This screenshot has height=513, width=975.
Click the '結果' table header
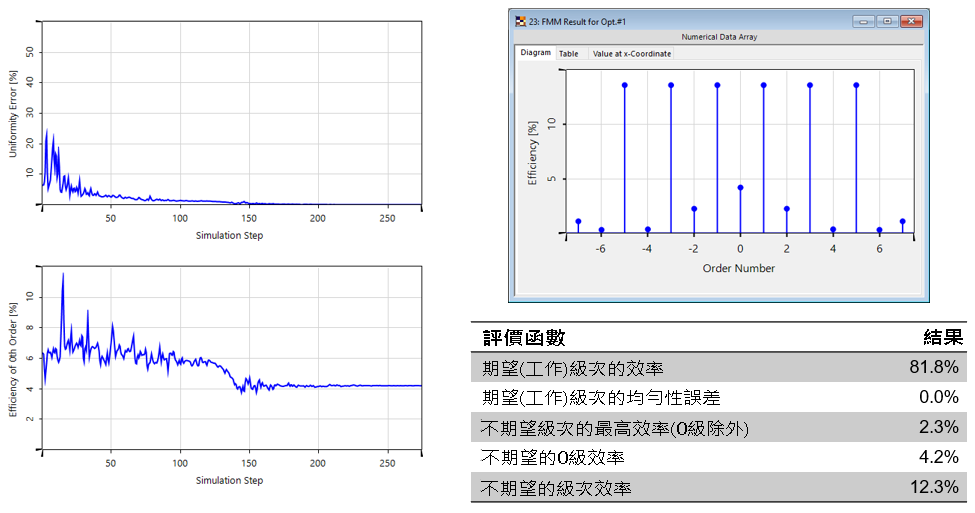943,338
